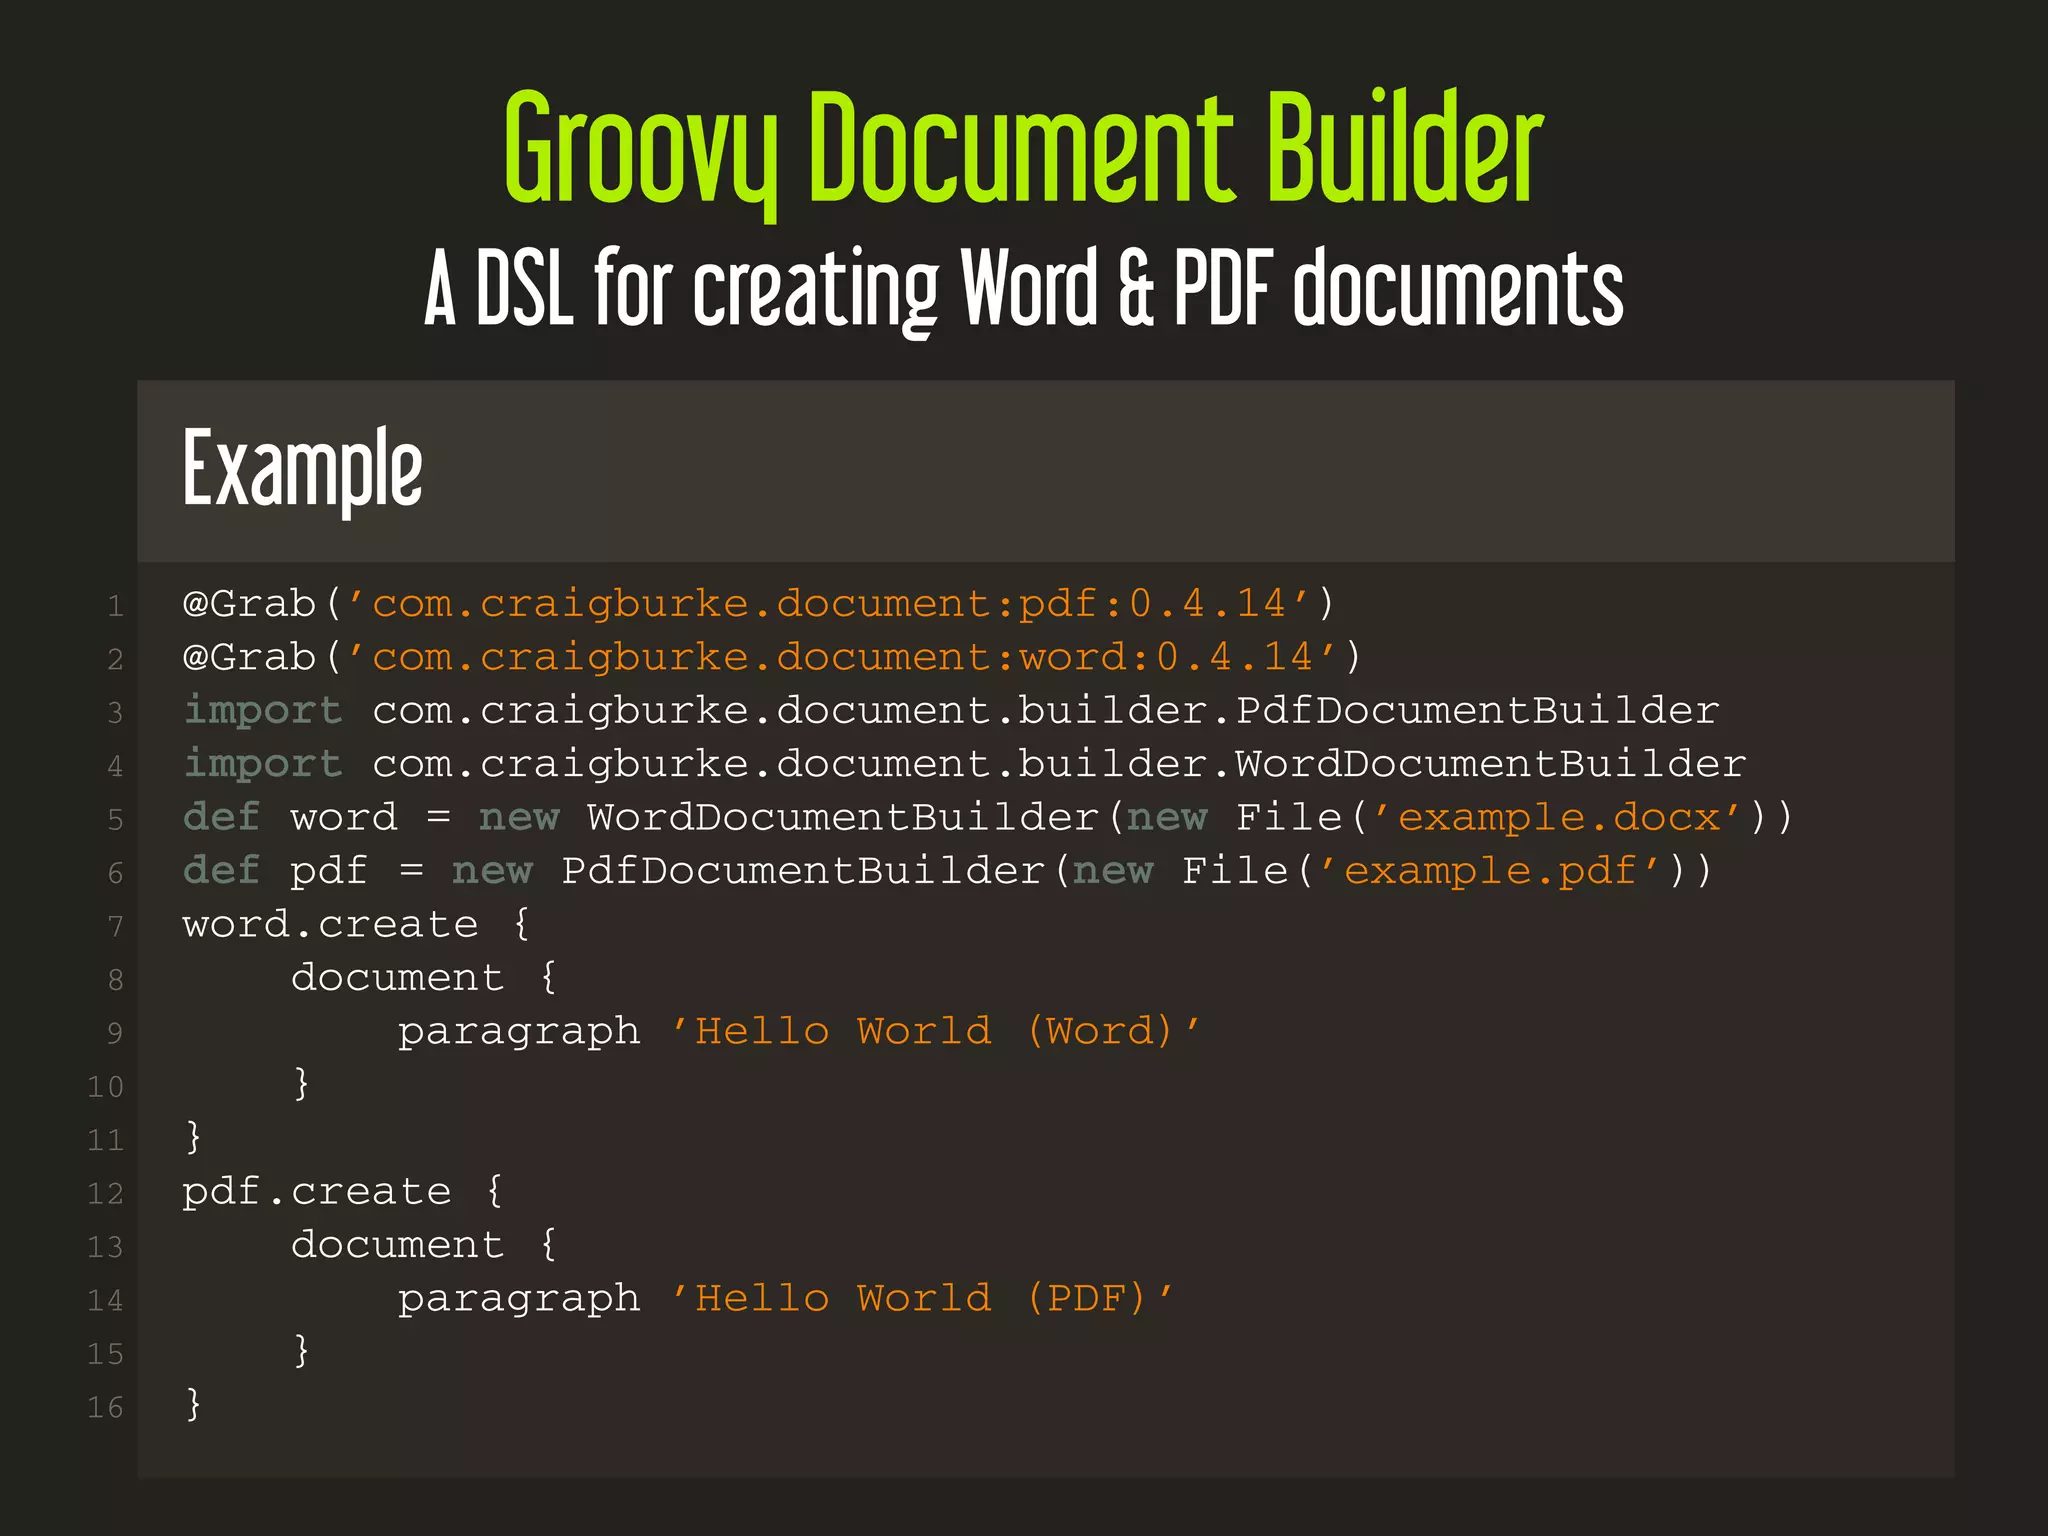Click line number 16 in the gutter

pyautogui.click(x=105, y=1408)
